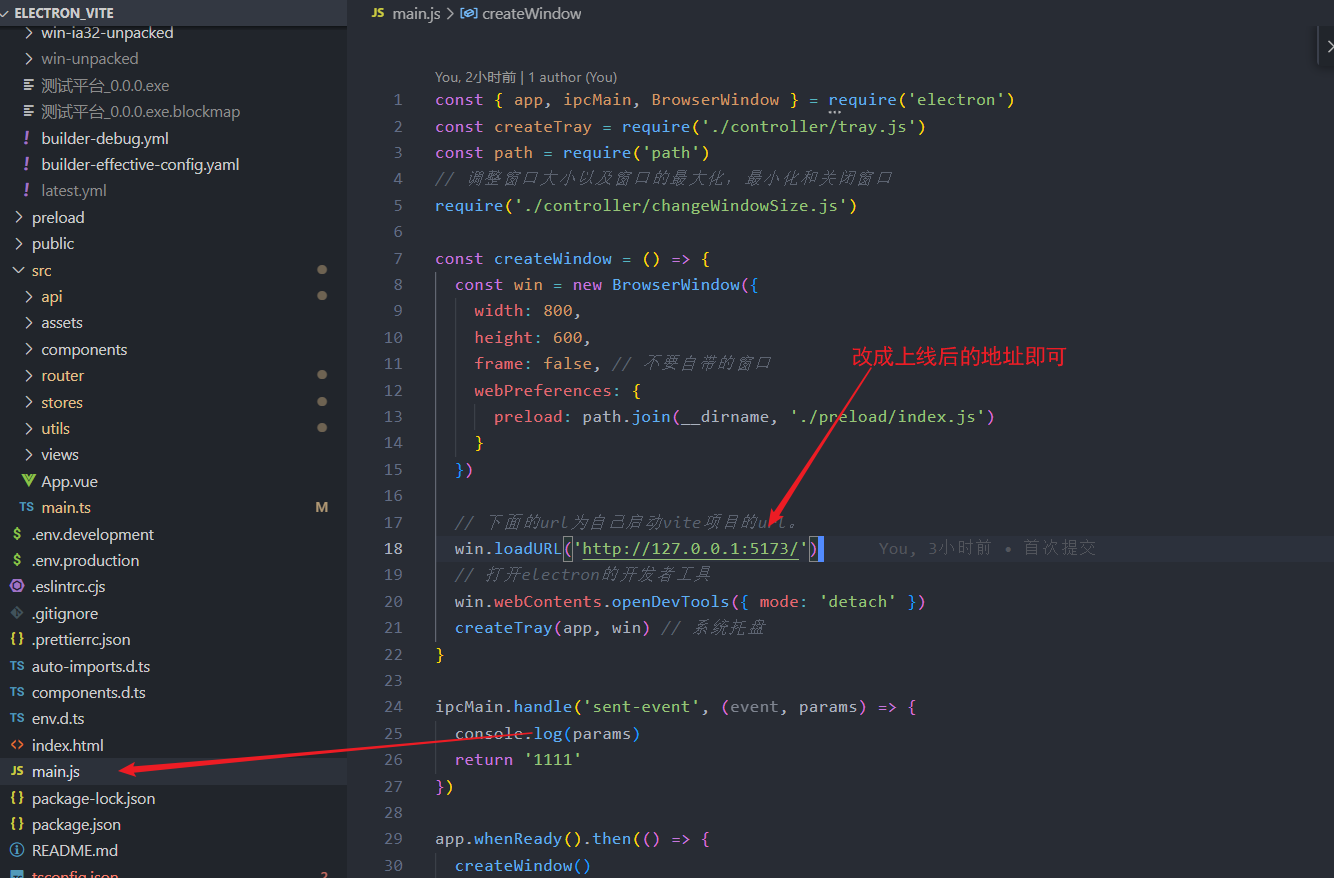Click the openDevTools call on line 20
The height and width of the screenshot is (878, 1334).
[x=671, y=602]
